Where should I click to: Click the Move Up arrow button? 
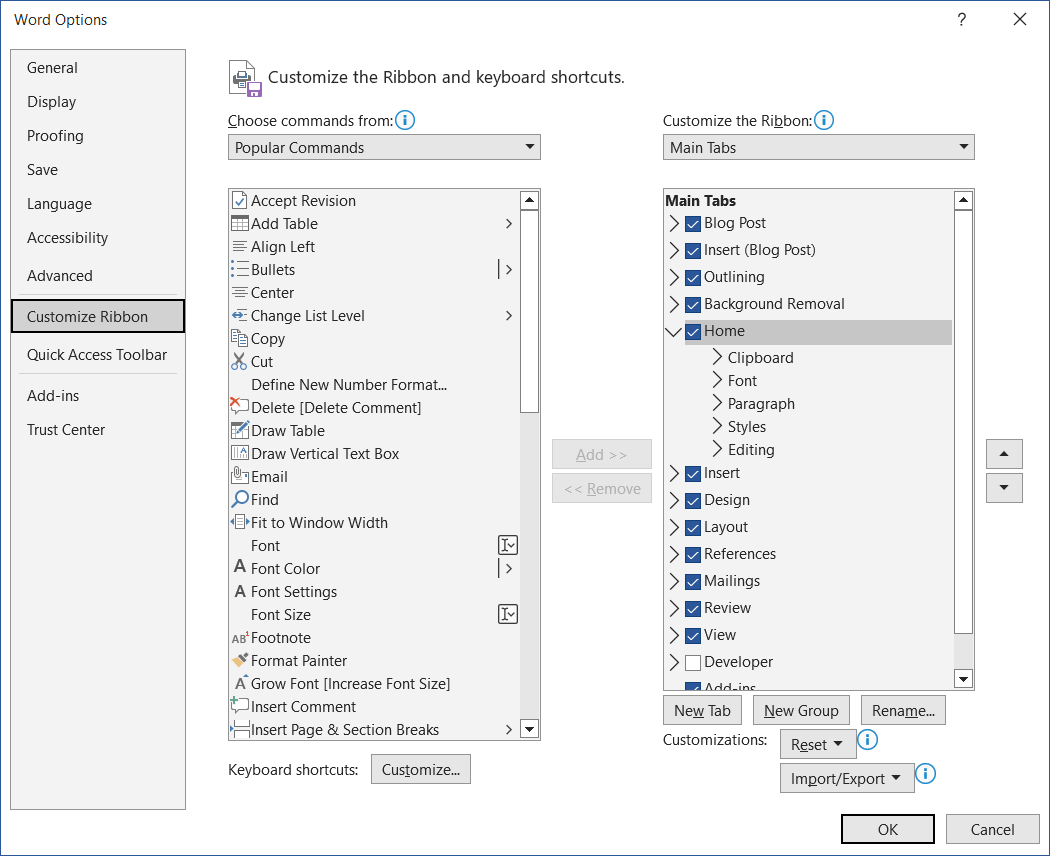tap(1004, 453)
